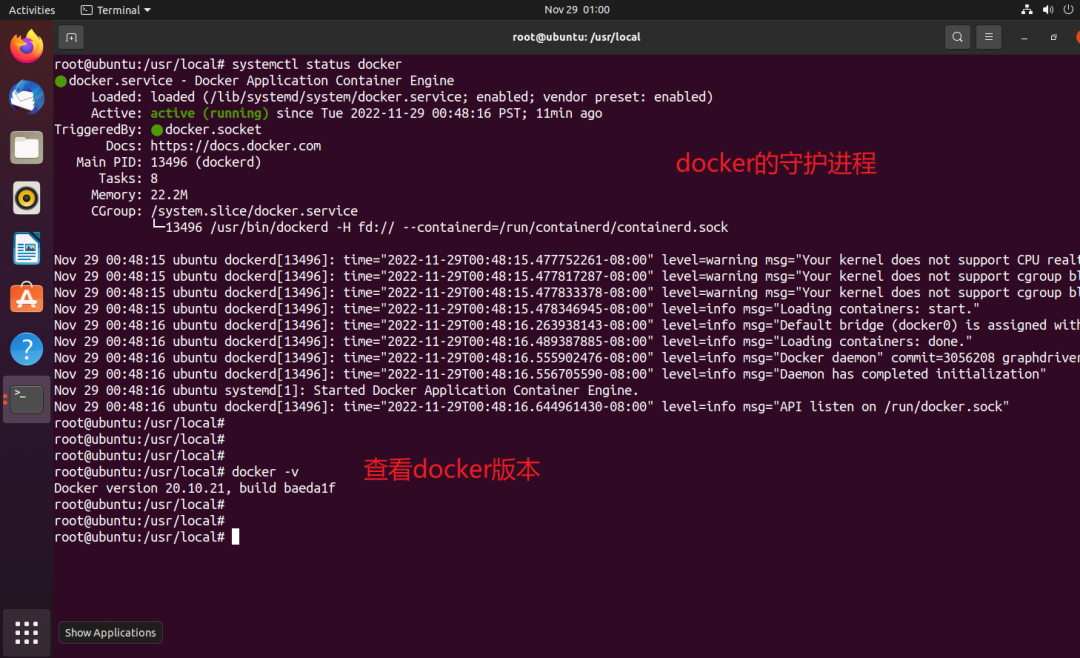Launch LibreOffice Writer from the dock
Screen dimensions: 1080x658
point(27,249)
